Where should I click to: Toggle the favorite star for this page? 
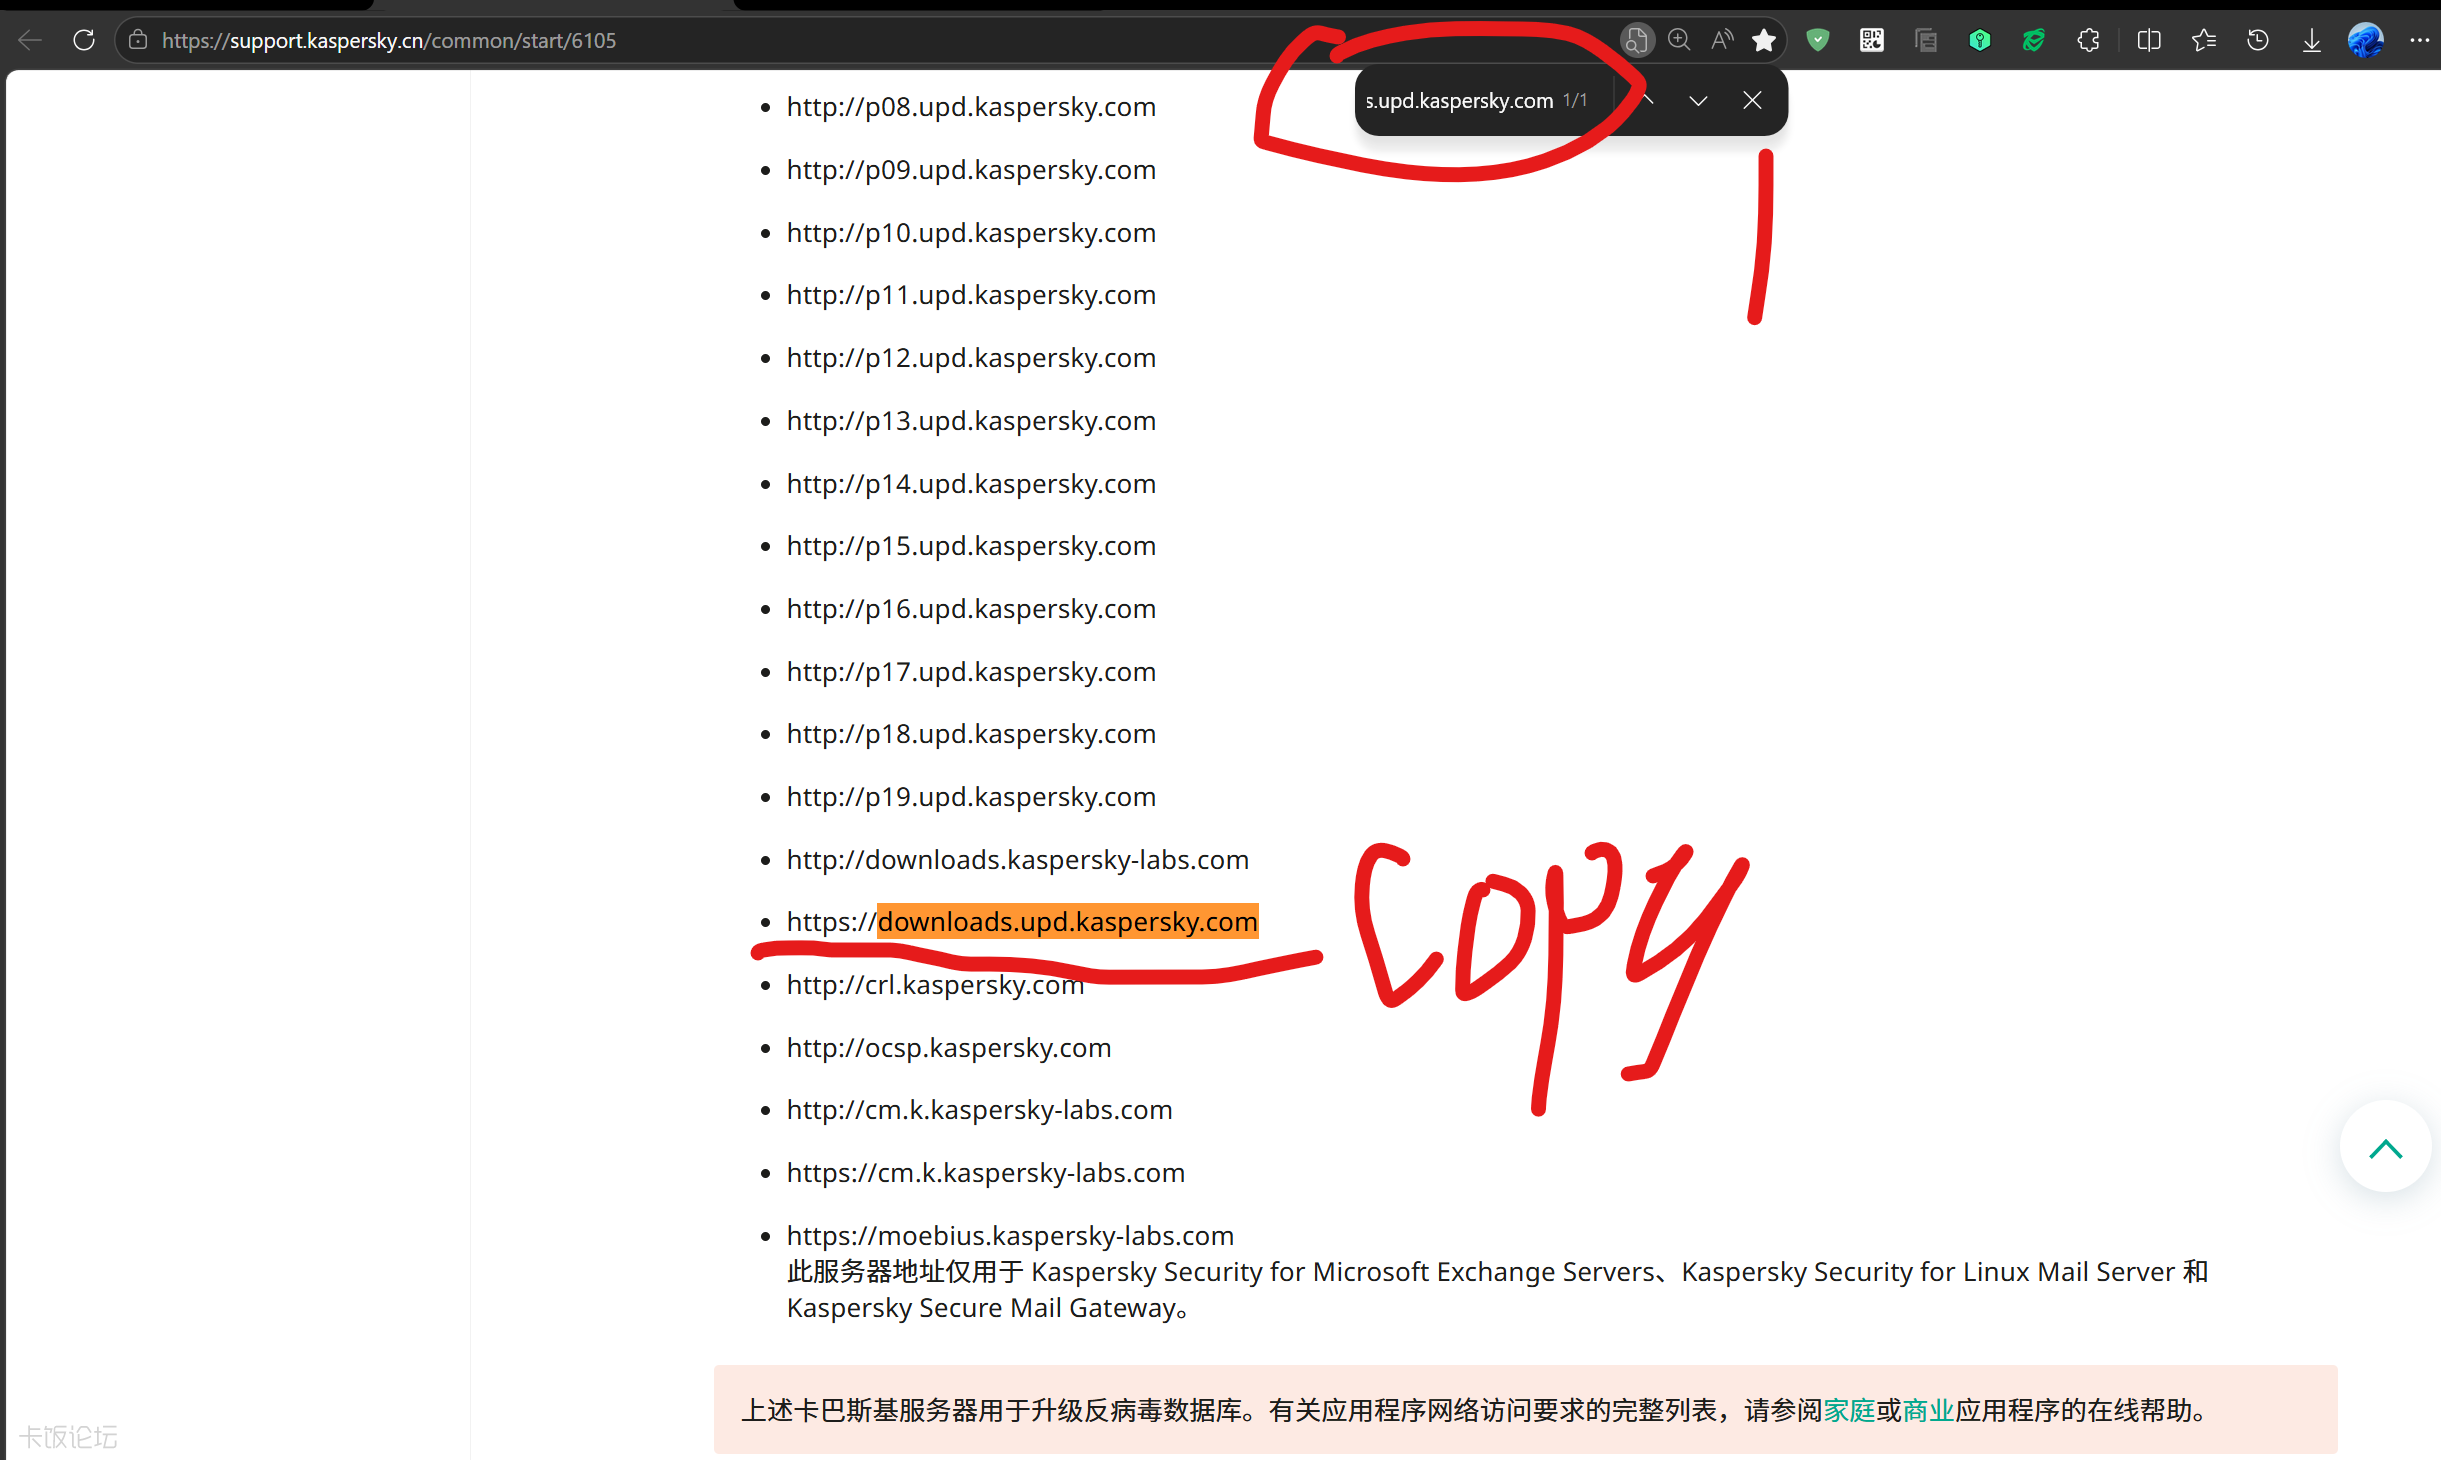1764,41
